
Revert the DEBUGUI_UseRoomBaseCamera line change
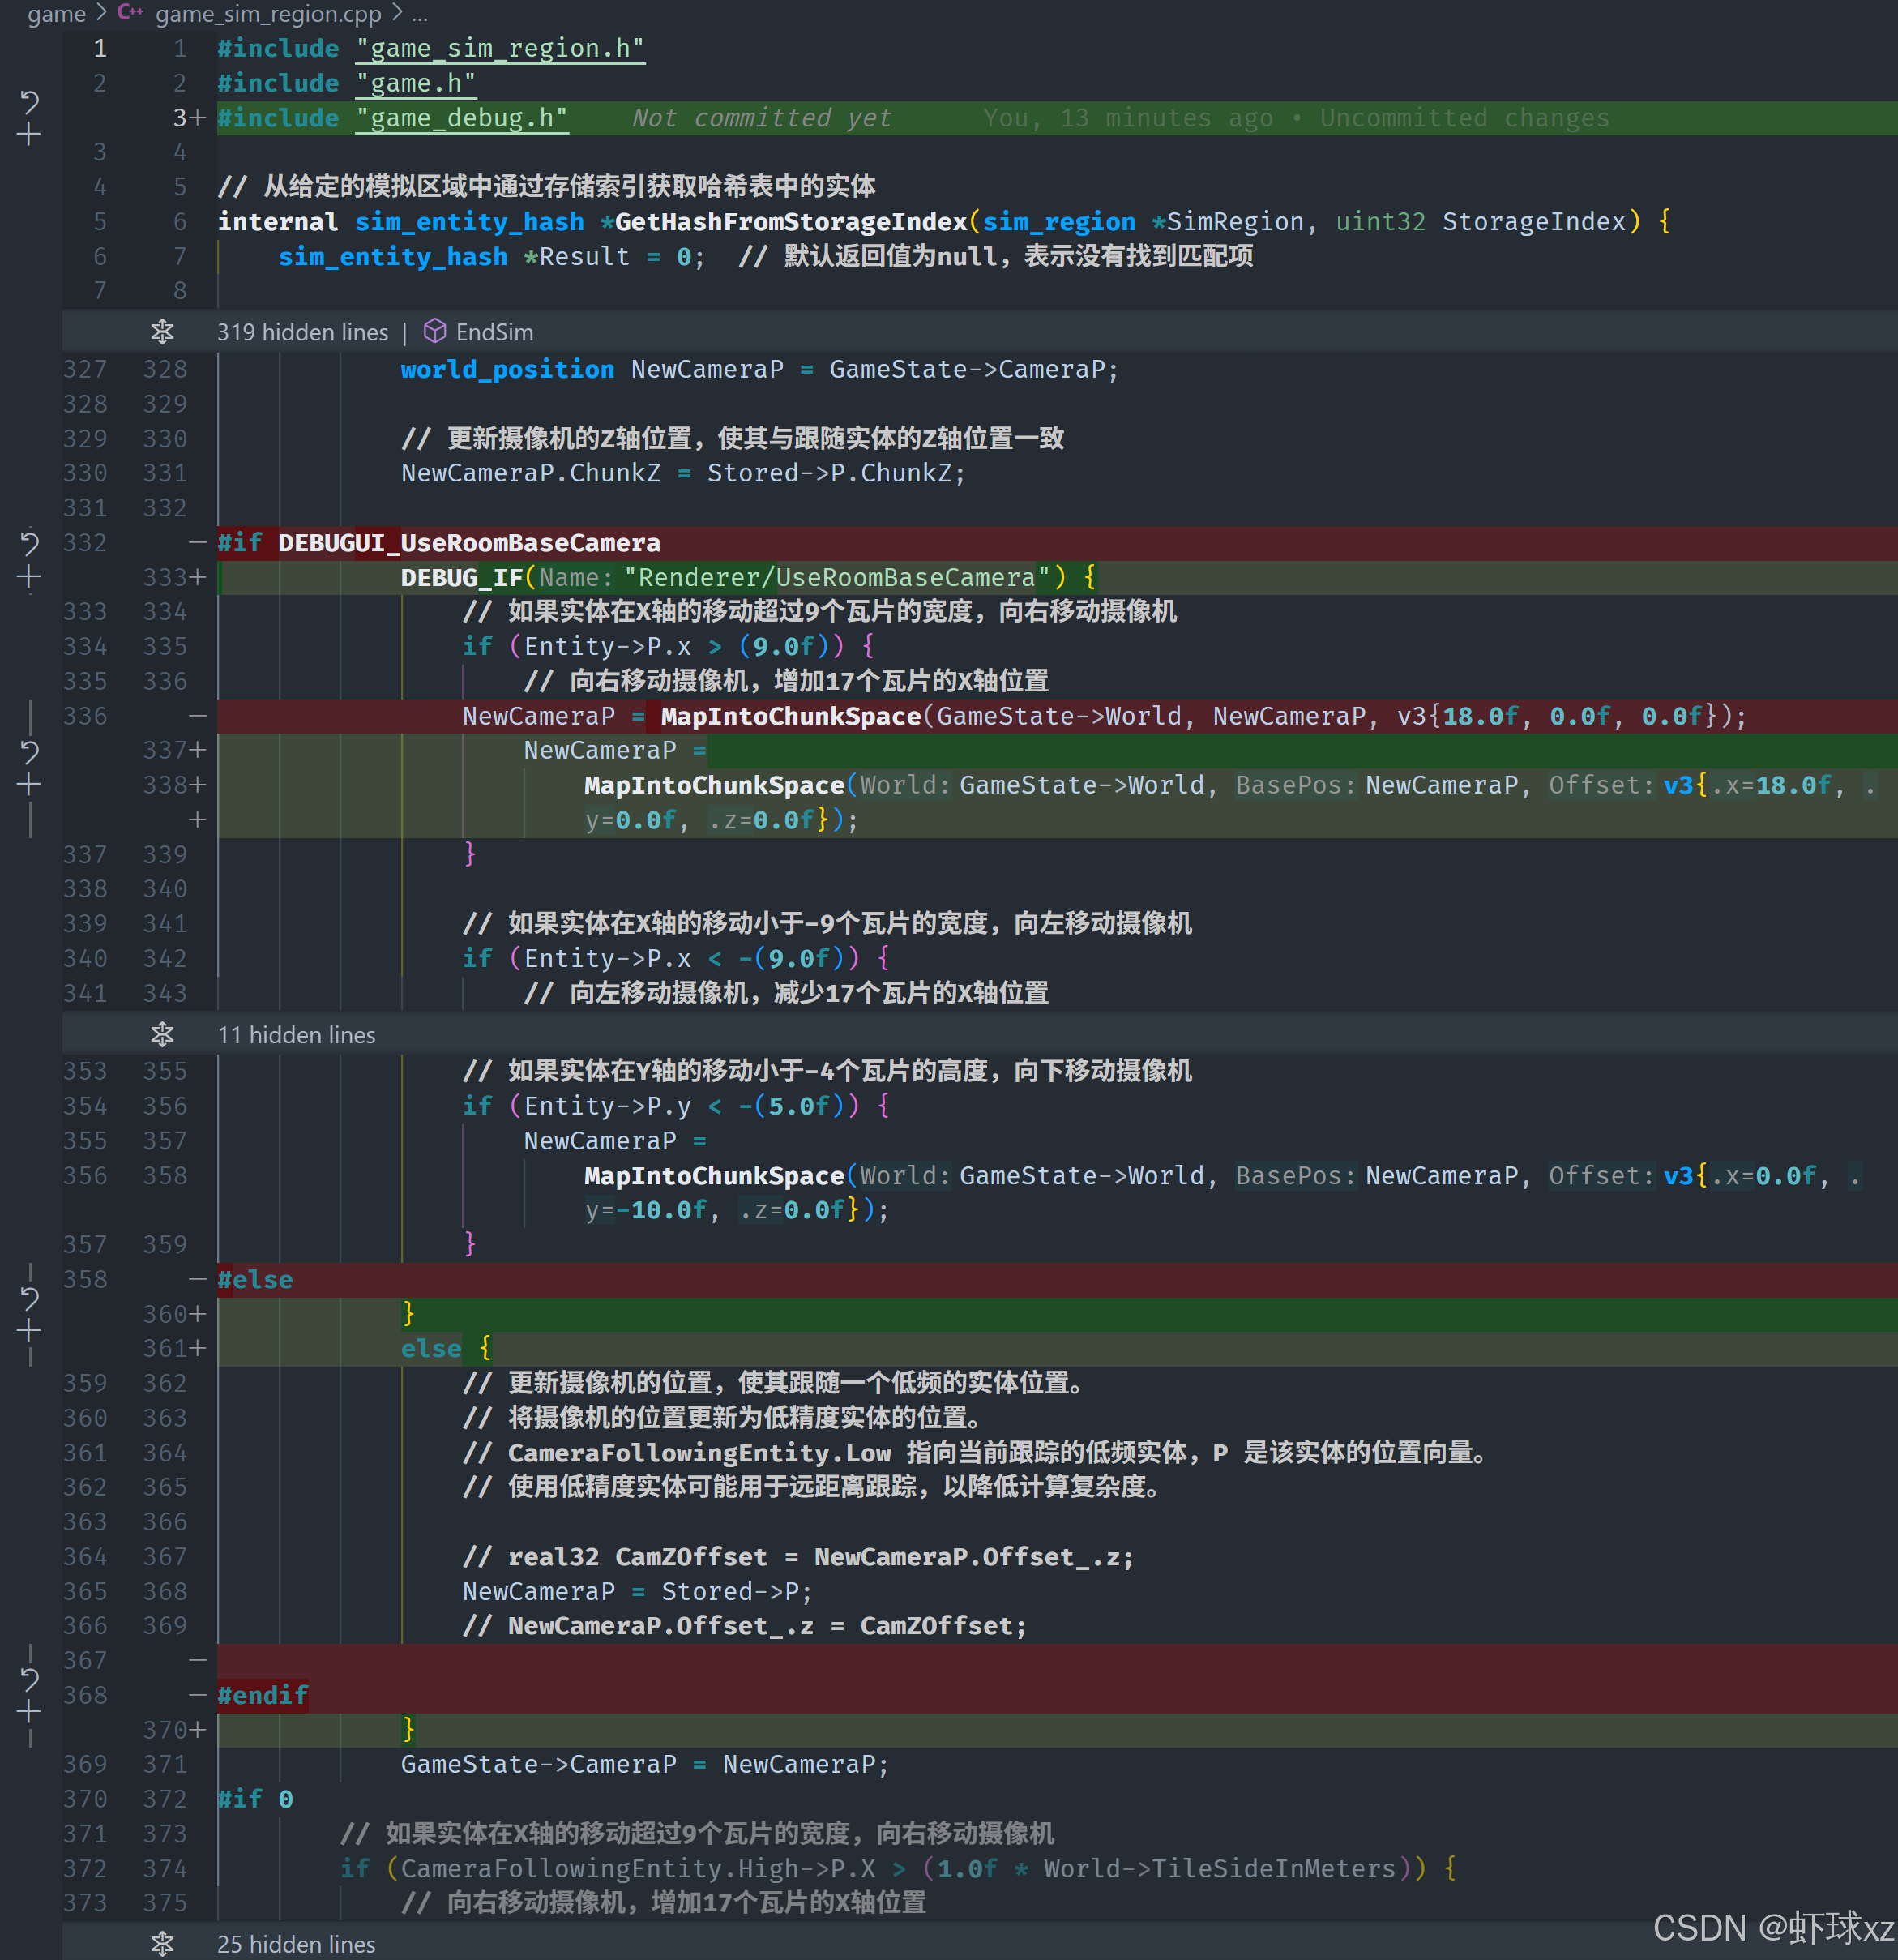pyautogui.click(x=29, y=543)
